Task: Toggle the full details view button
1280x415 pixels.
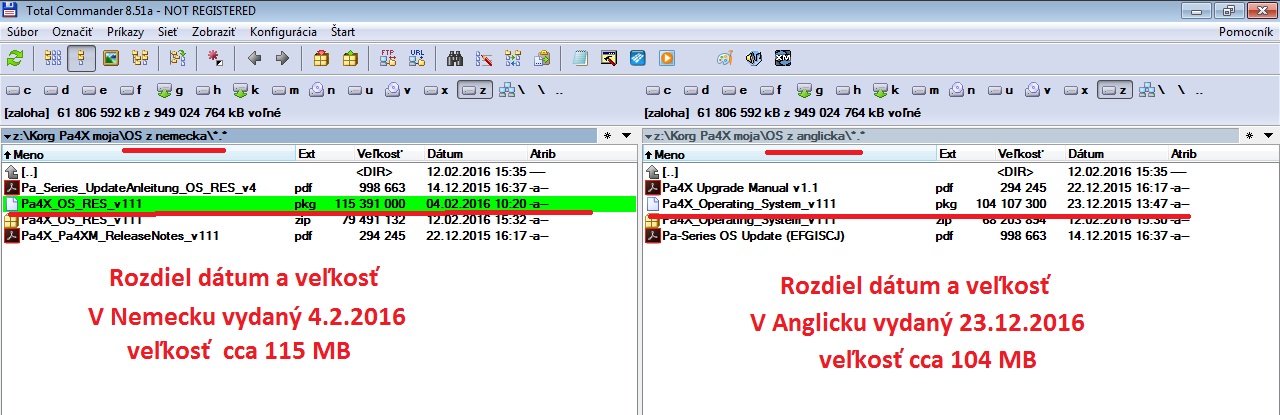Action: click(82, 58)
